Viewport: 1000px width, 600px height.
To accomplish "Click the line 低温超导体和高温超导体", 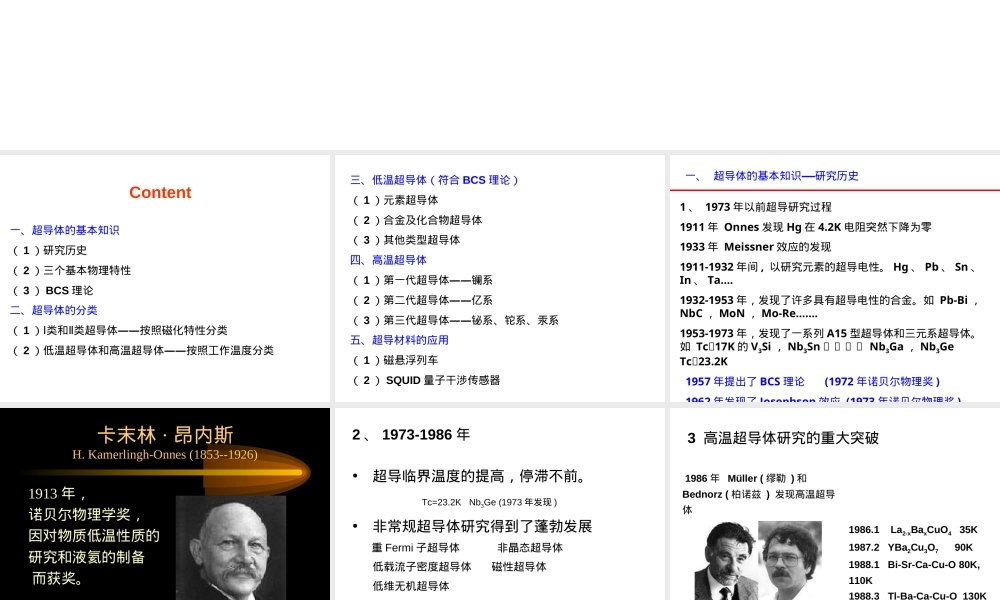I will 143,351.
